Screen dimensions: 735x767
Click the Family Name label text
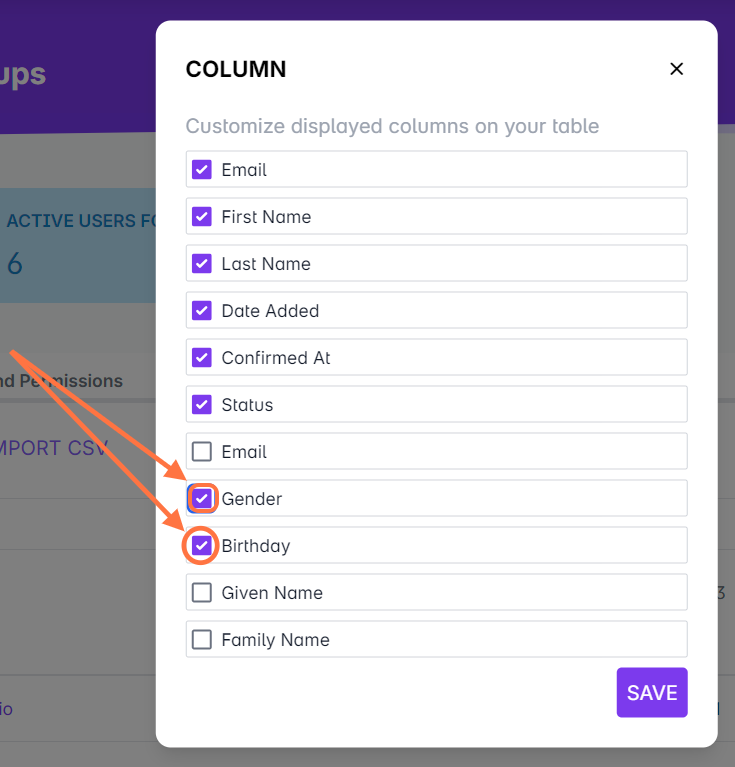pos(275,640)
